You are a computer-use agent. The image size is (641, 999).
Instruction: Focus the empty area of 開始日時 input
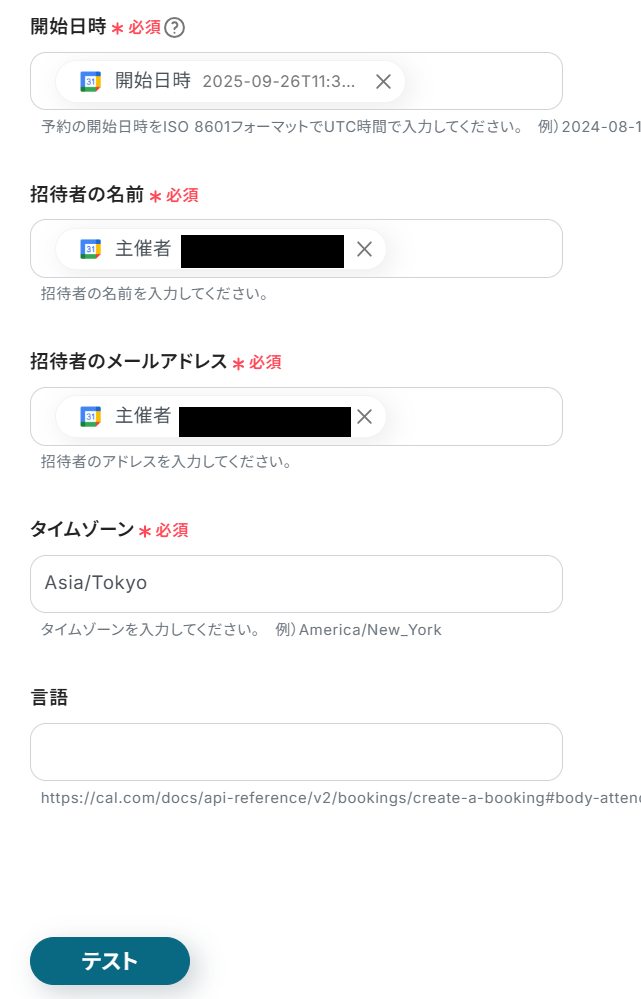[x=480, y=82]
